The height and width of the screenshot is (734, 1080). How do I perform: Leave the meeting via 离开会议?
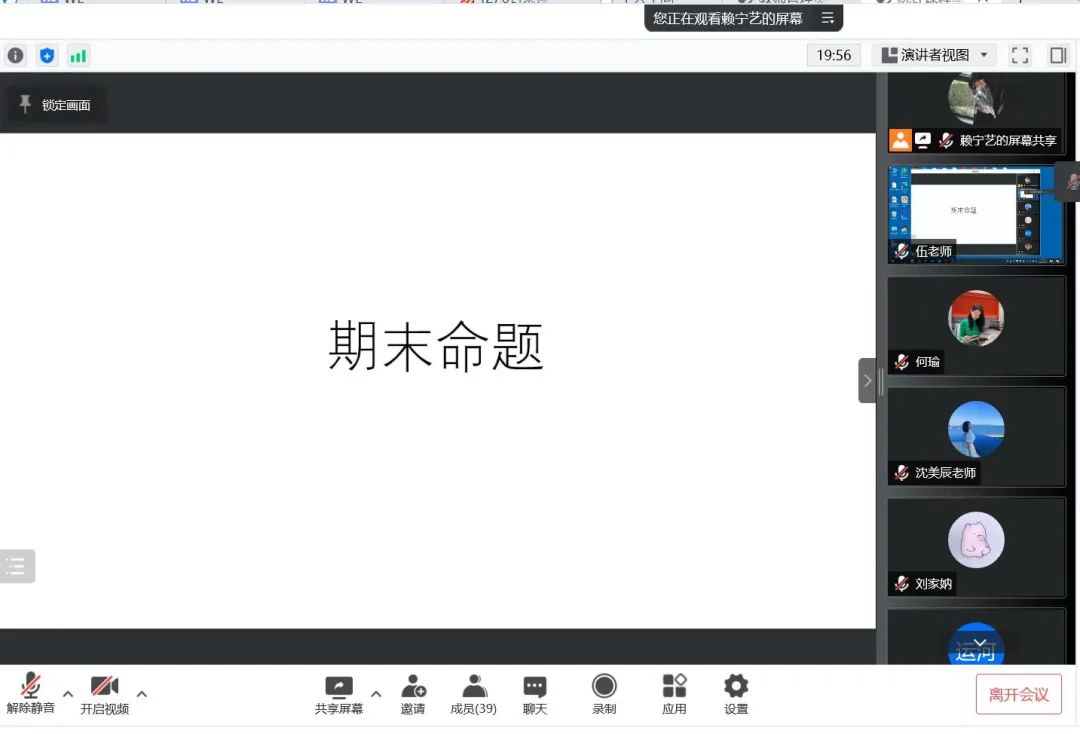1018,693
